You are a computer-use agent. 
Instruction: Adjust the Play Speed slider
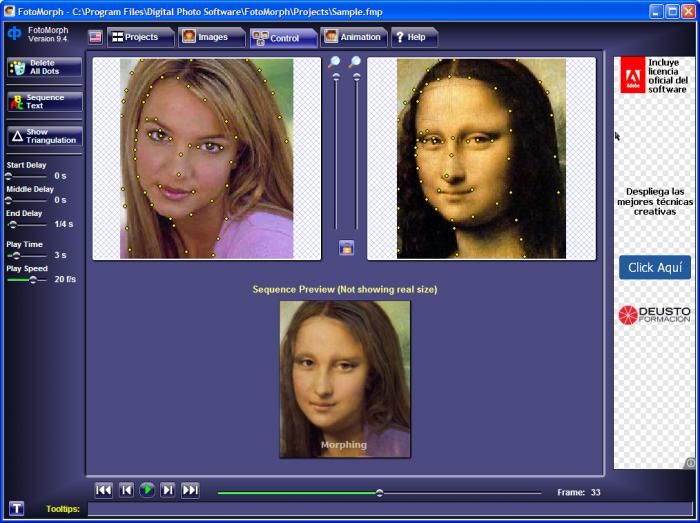[27, 280]
